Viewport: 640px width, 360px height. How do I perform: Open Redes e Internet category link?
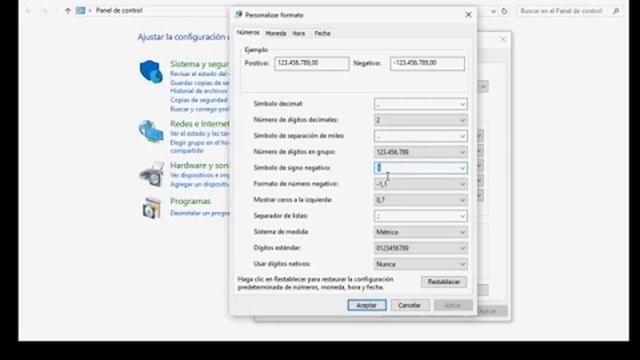click(x=200, y=124)
